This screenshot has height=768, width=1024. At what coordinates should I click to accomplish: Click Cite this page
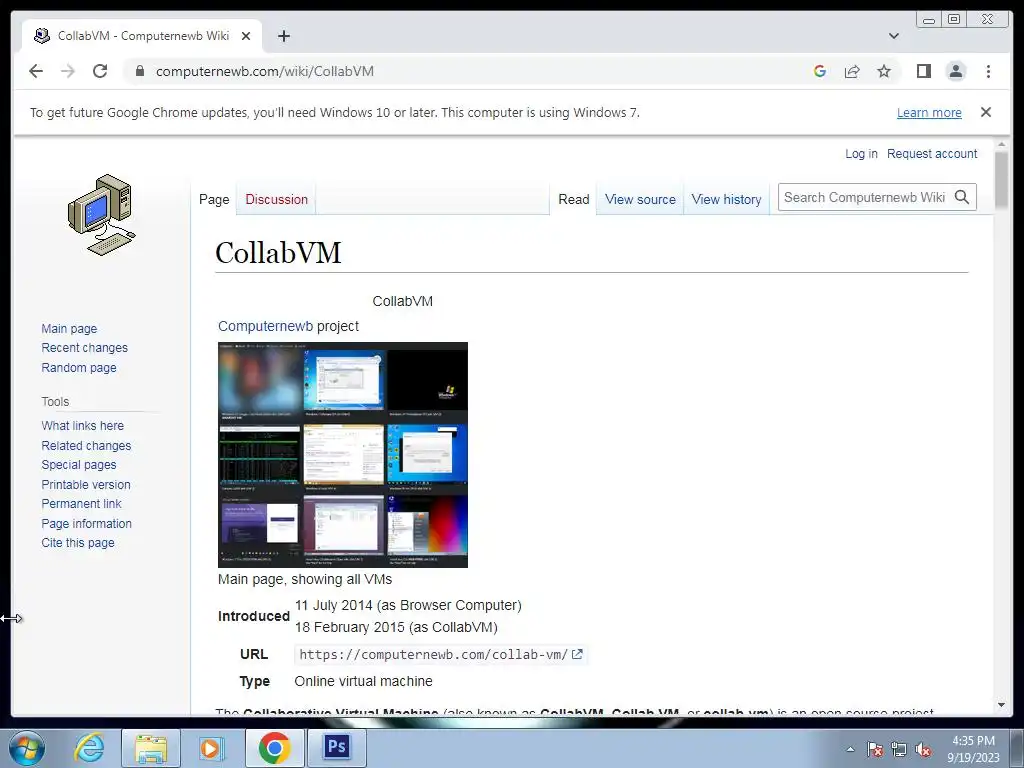[x=78, y=543]
